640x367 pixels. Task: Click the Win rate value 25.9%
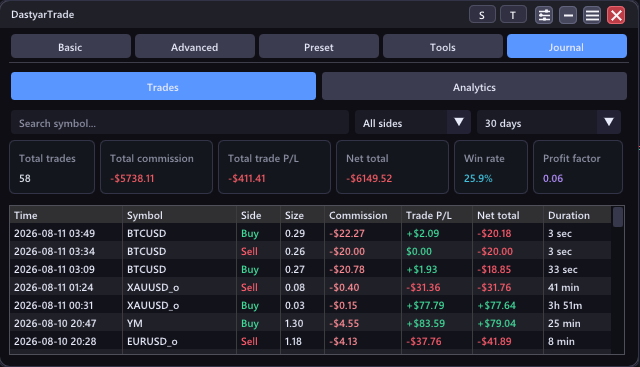[478, 178]
